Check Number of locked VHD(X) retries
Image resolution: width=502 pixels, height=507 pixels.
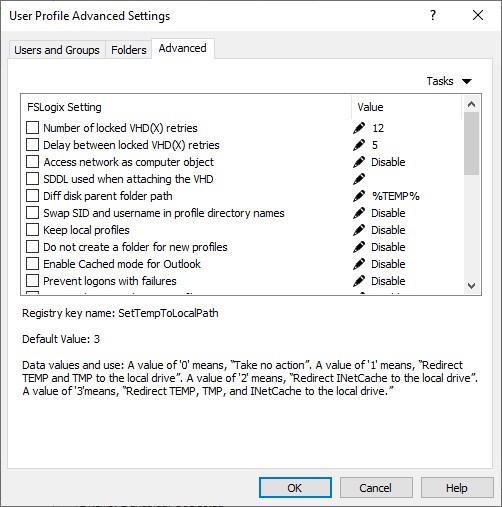32,128
